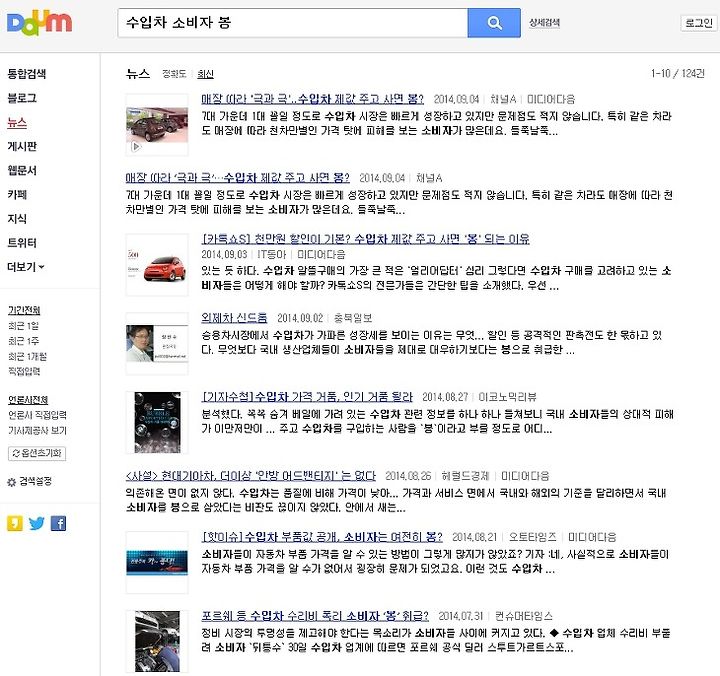Select 뉴스 in the sidebar
This screenshot has width=720, height=676.
coord(17,122)
